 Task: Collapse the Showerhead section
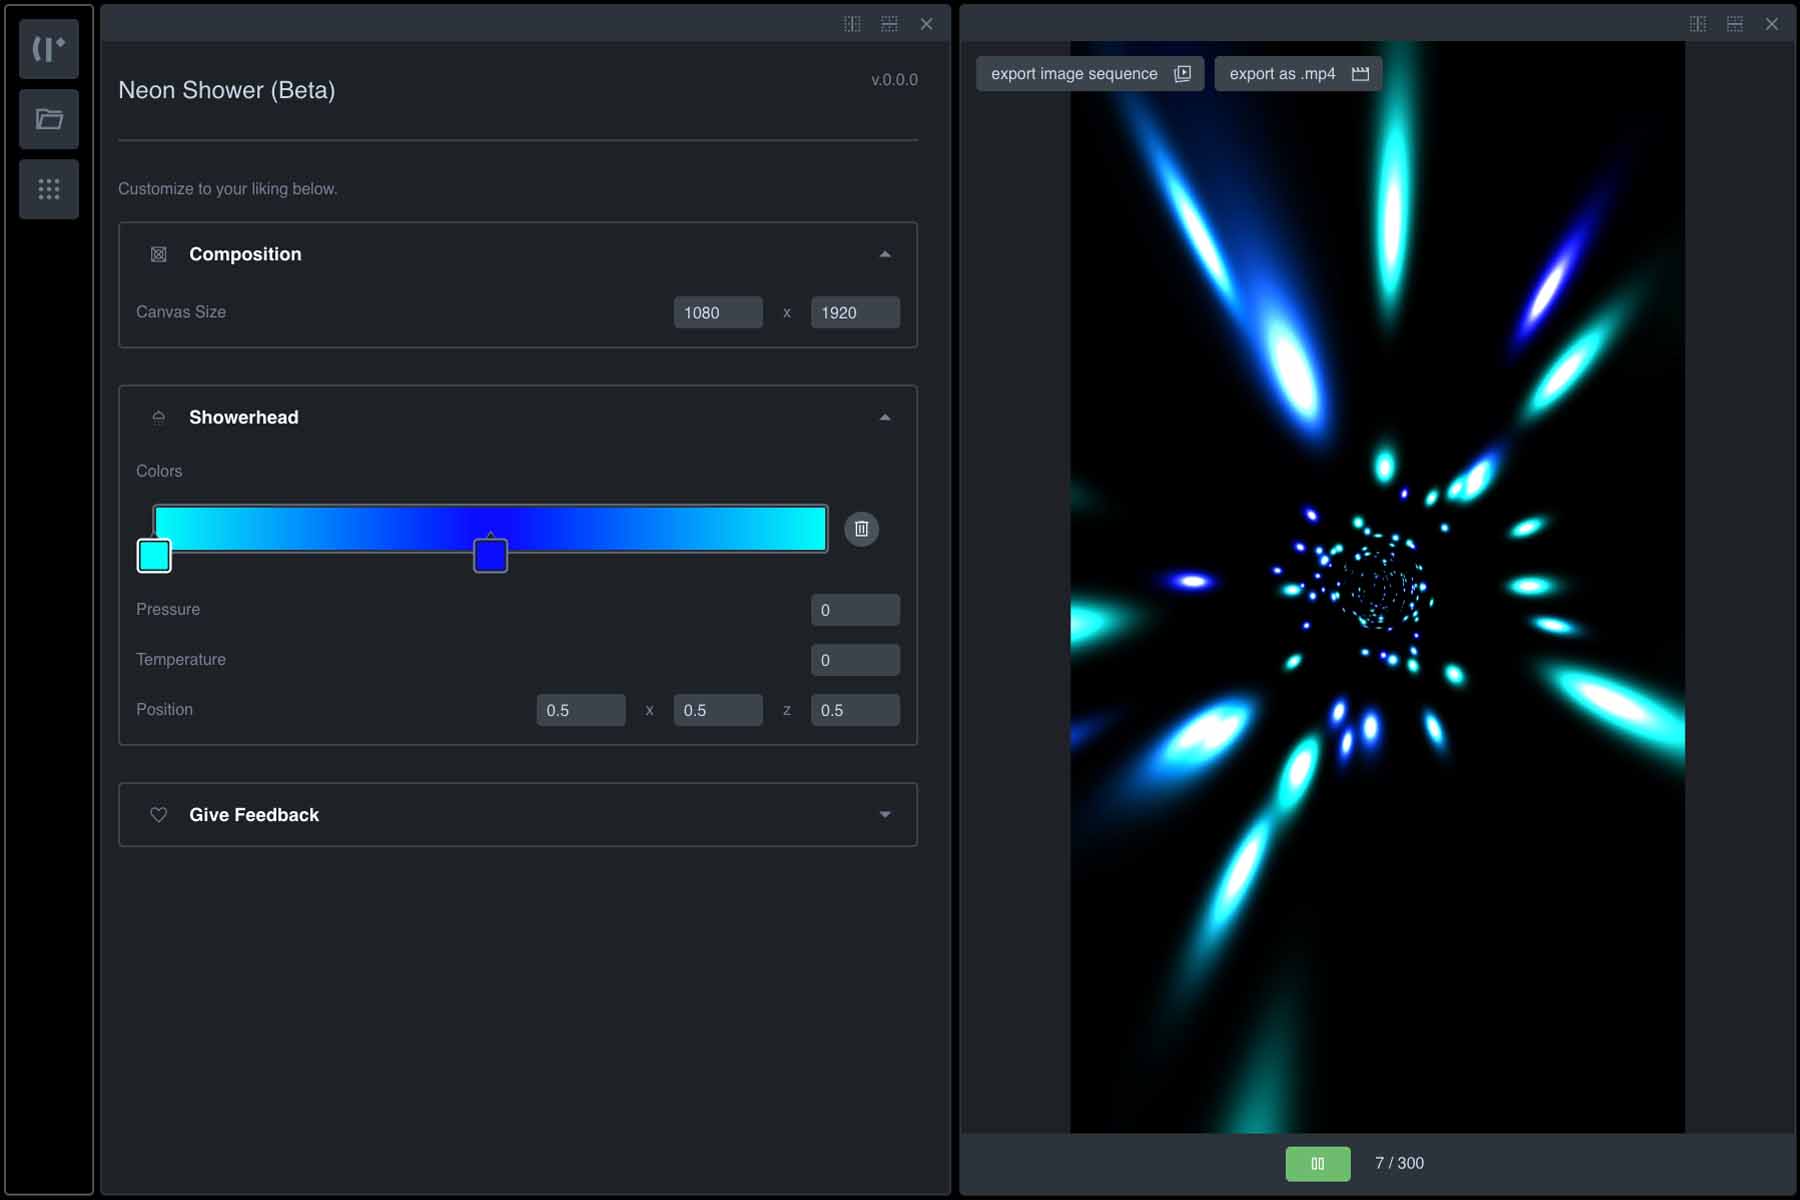(884, 416)
